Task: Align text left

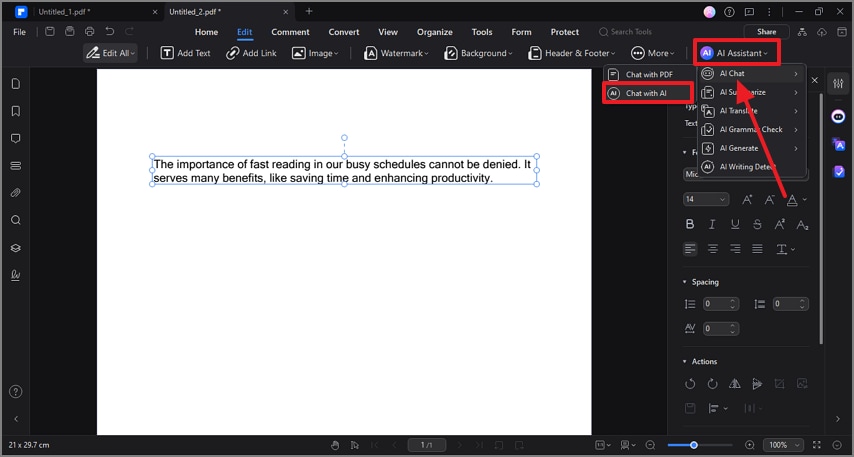Action: [690, 249]
